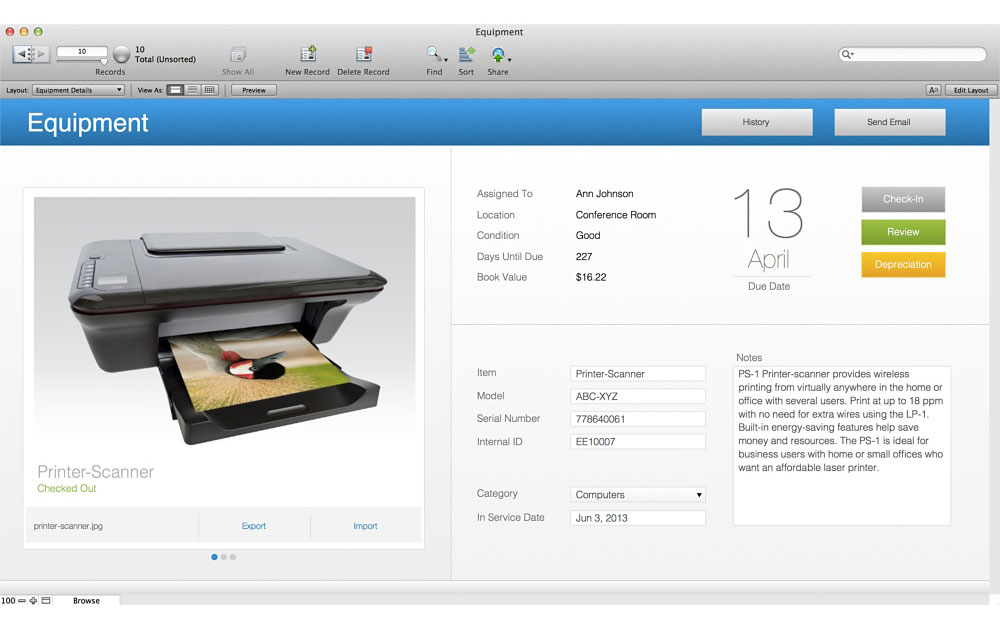Toggle the status toolbar icon at bottom

(46, 601)
